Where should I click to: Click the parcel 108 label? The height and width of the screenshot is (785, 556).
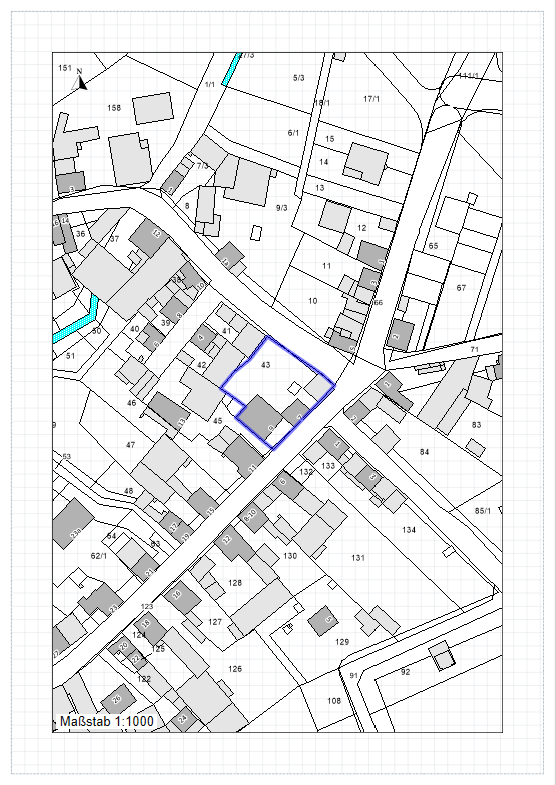coord(334,701)
